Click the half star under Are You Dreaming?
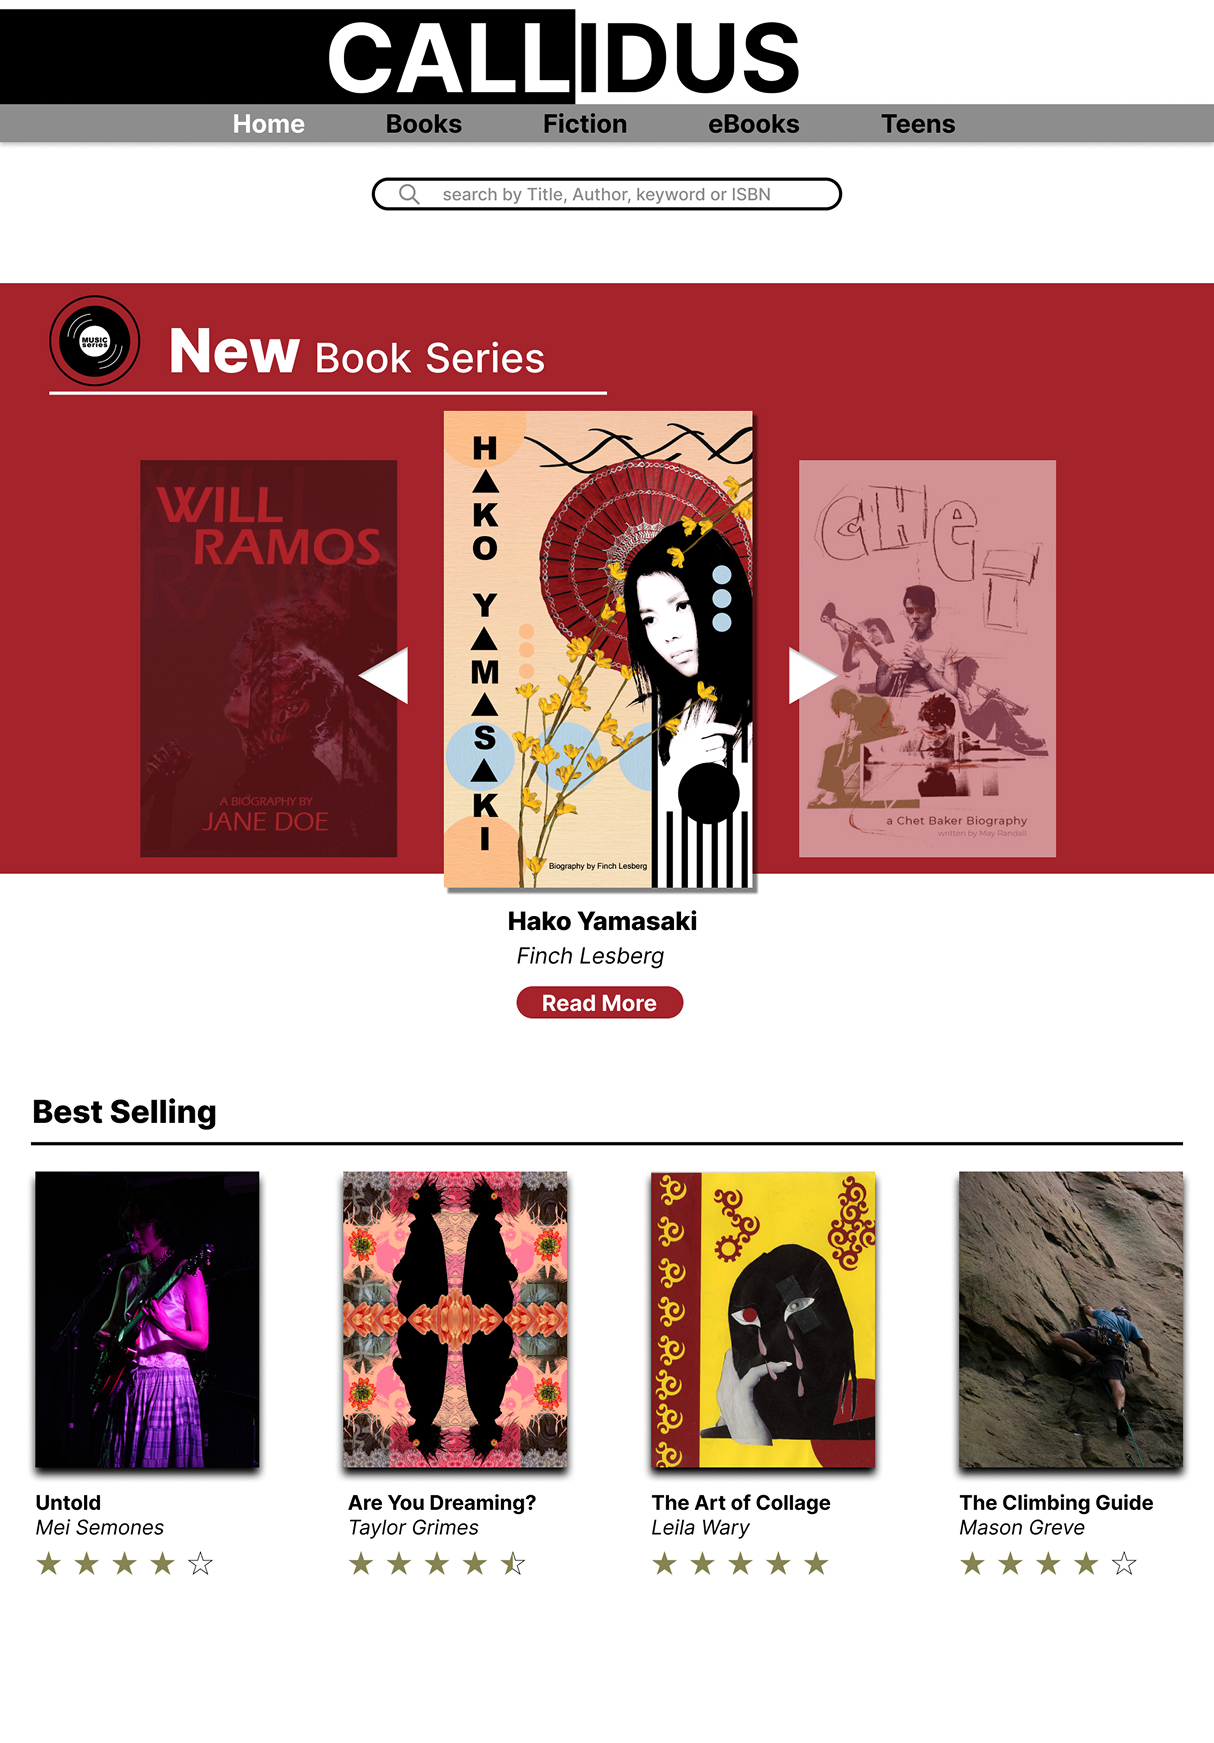1214x1743 pixels. click(x=513, y=1563)
